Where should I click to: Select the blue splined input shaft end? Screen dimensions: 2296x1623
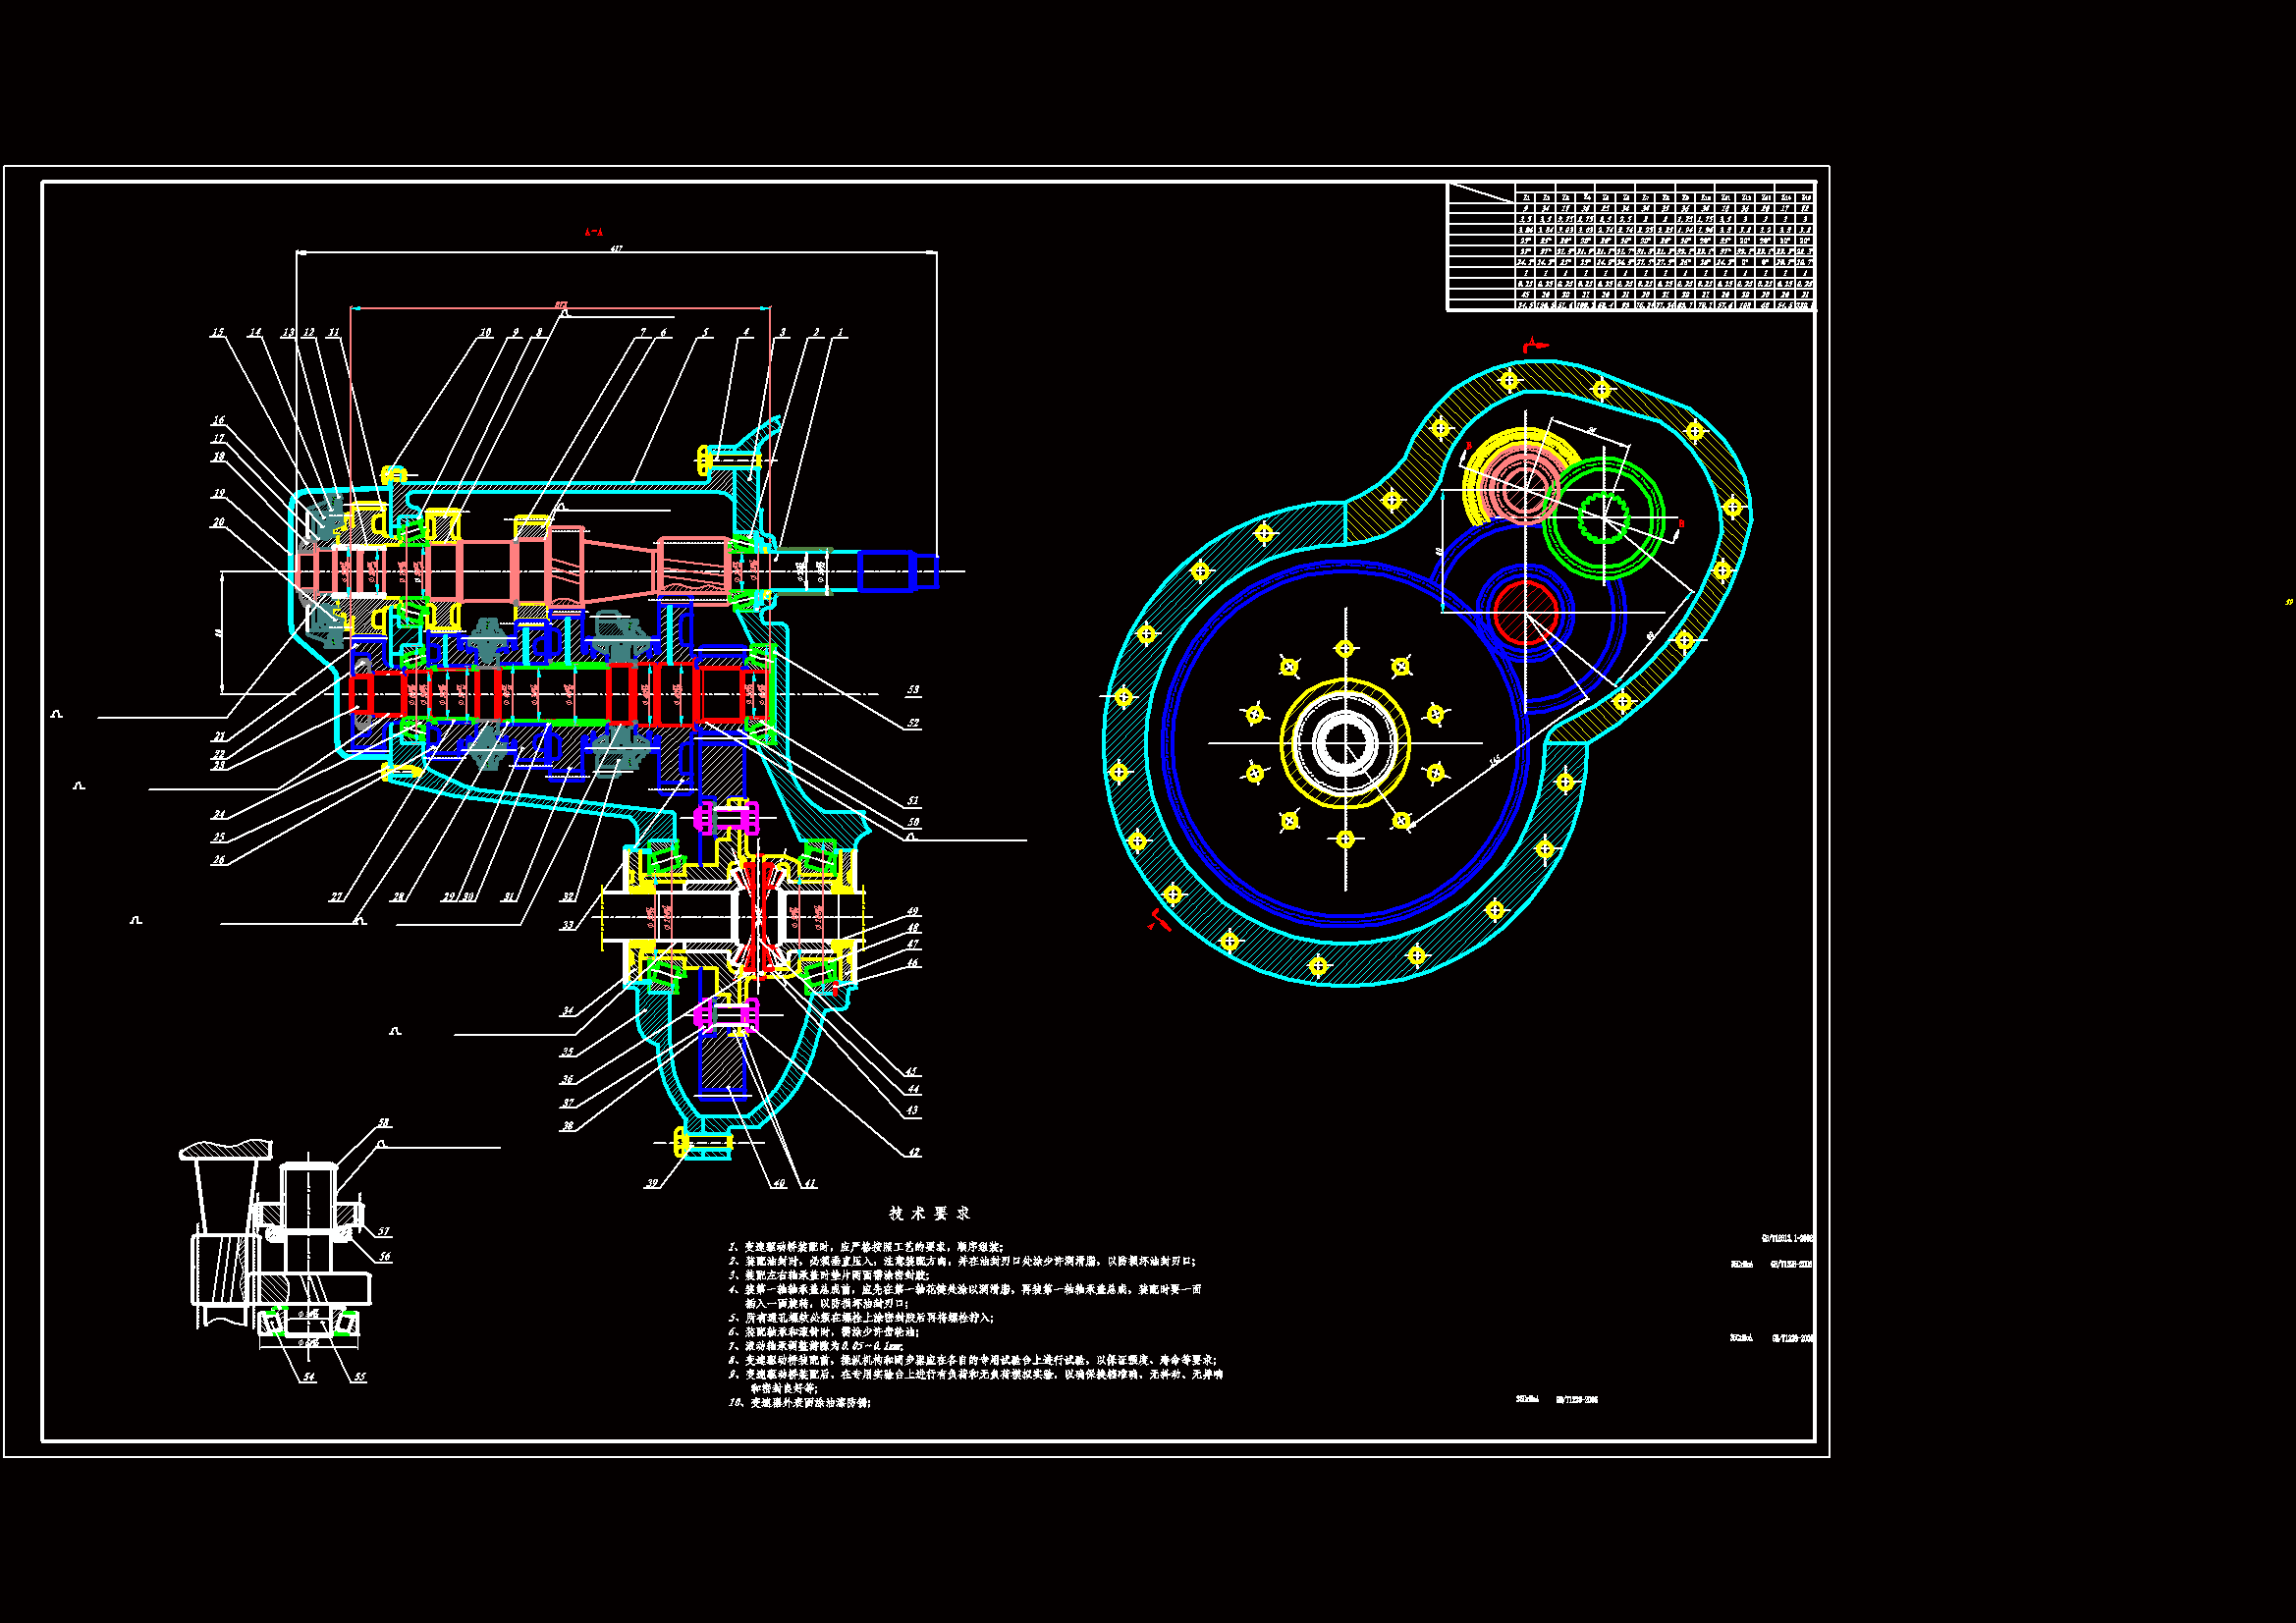[896, 571]
